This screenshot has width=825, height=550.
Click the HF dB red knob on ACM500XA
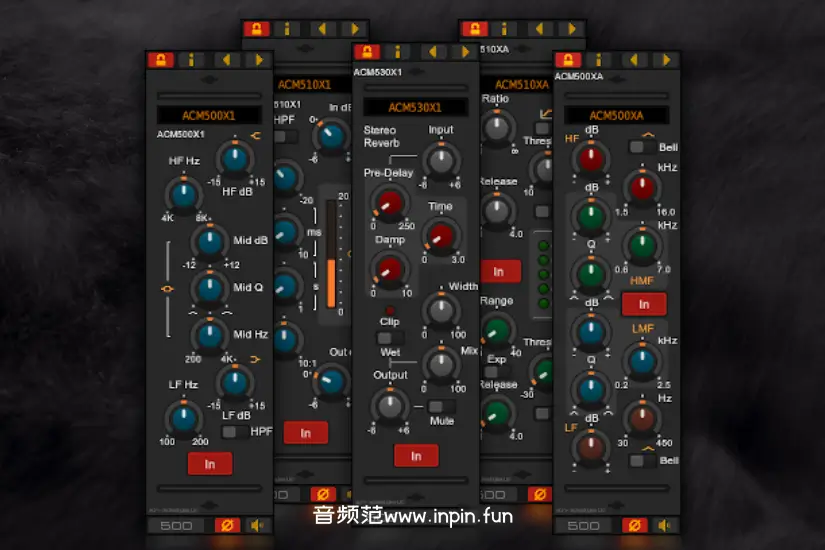coord(591,159)
